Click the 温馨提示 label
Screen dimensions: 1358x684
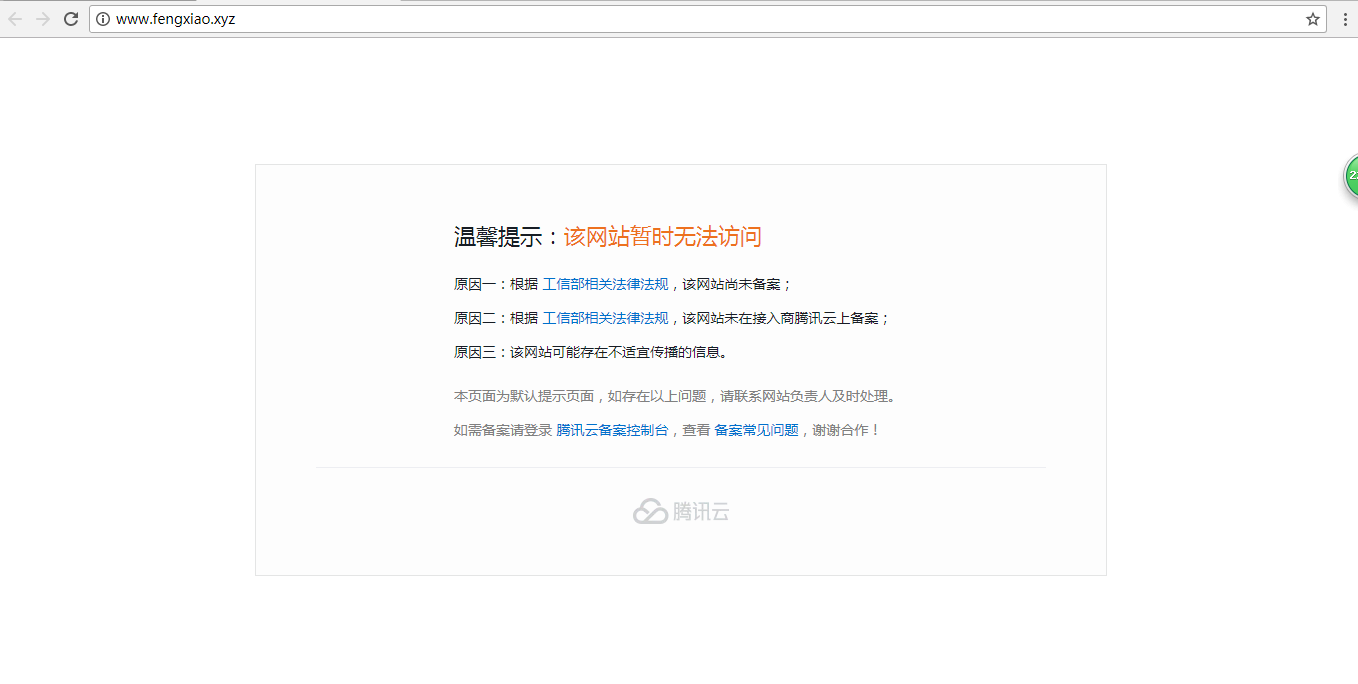pyautogui.click(x=498, y=237)
